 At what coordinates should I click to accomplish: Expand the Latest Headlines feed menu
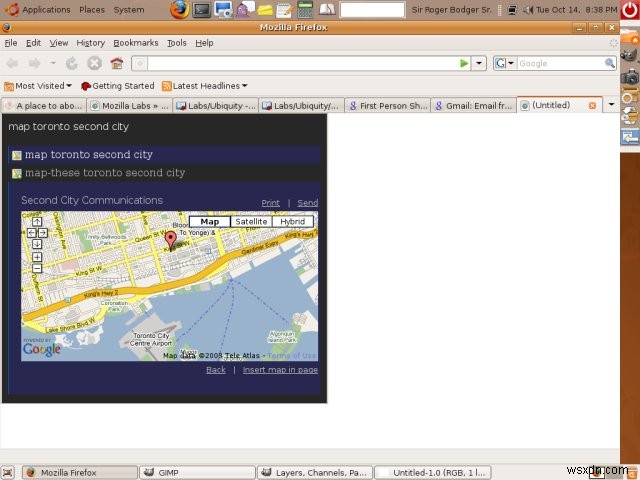205,86
